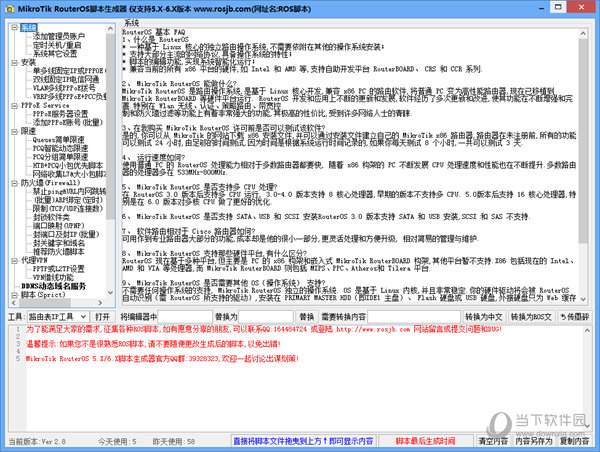Click the 打开 button beside tool dropdown
The image size is (600, 452).
[x=102, y=317]
